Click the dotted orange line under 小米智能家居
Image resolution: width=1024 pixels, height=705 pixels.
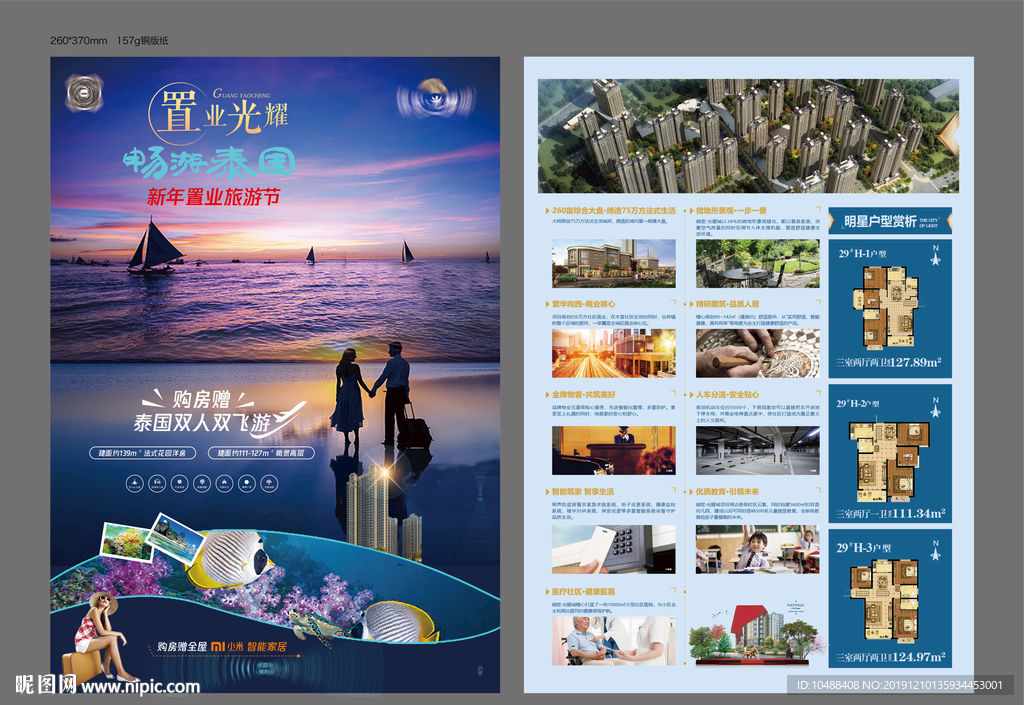[x=223, y=654]
